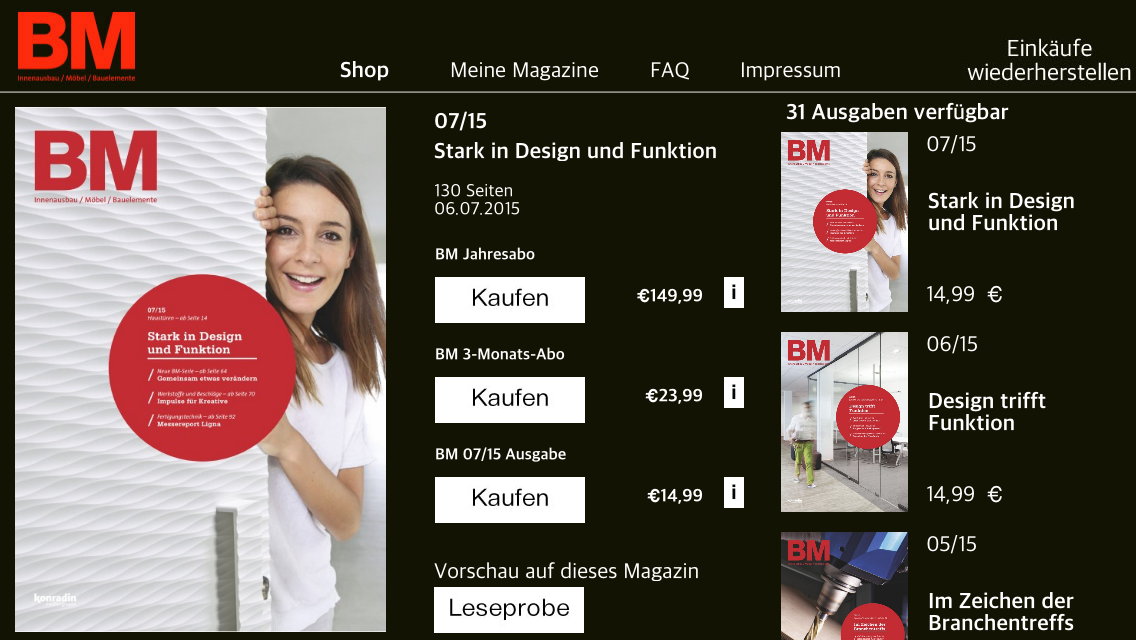
Task: Go to Meine Magazine
Action: 525,70
